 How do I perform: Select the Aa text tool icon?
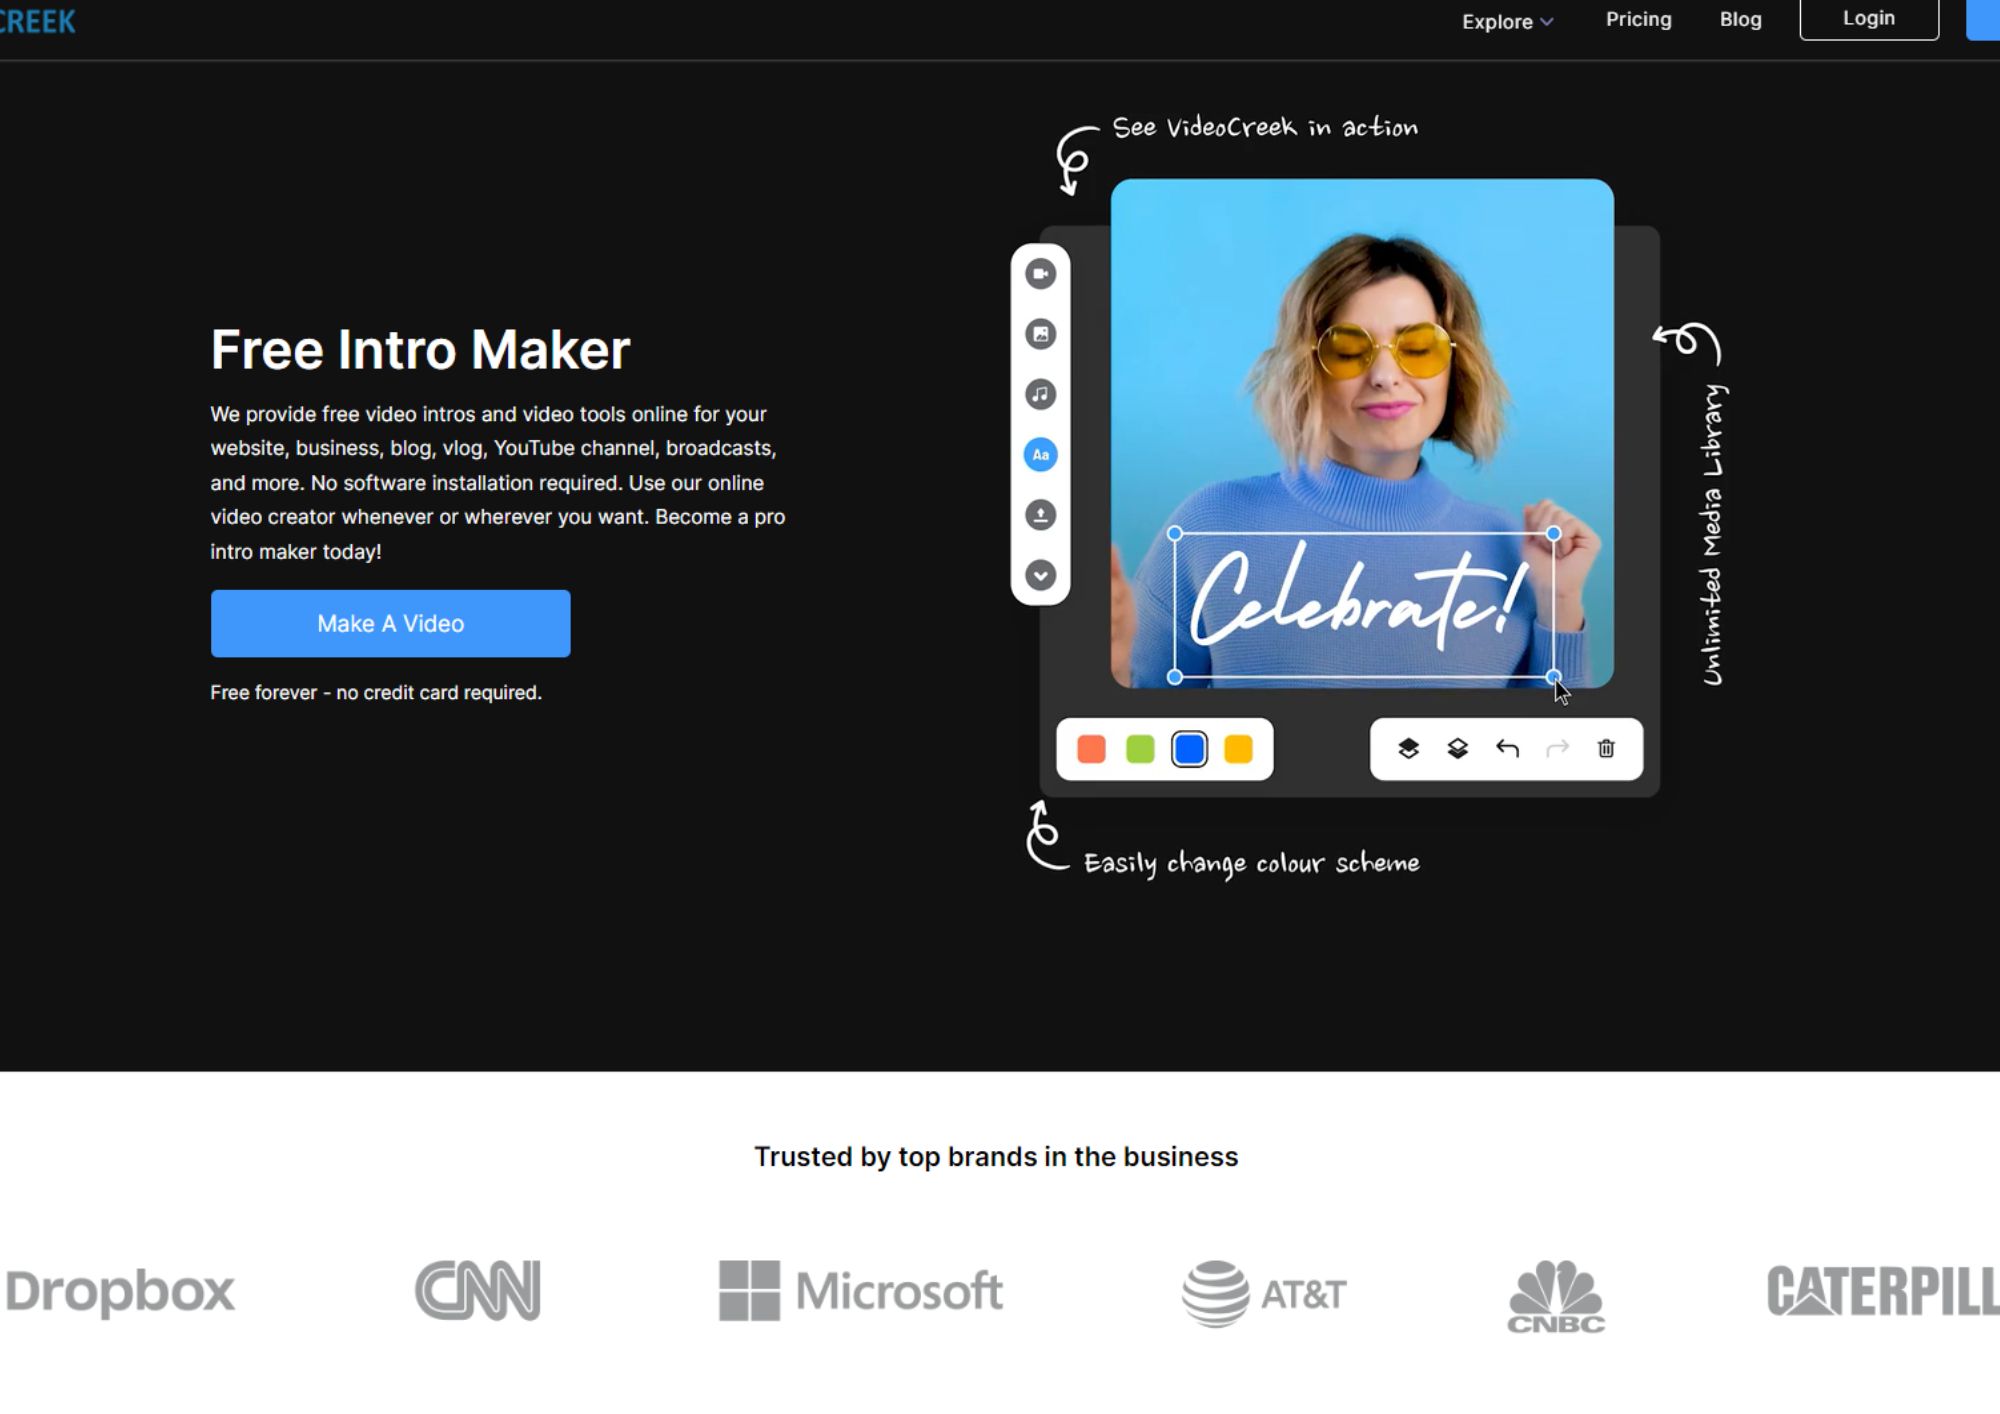[1040, 455]
